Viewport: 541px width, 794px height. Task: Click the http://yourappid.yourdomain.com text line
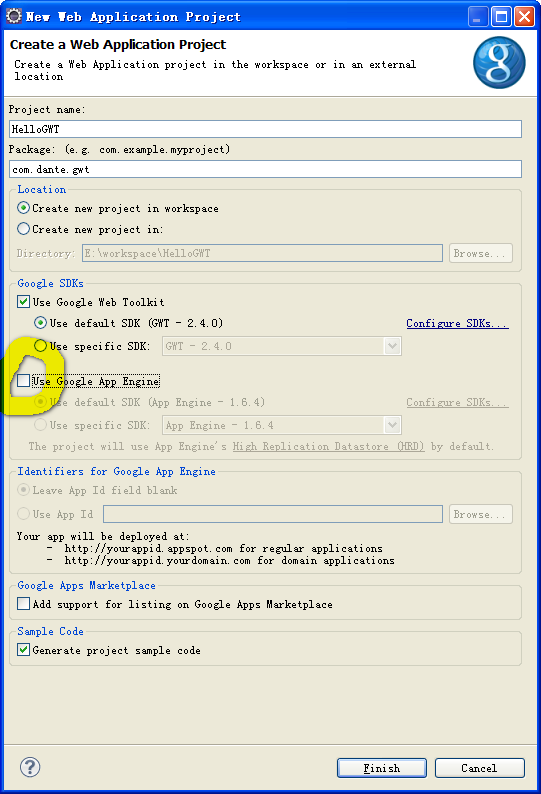[x=229, y=561]
